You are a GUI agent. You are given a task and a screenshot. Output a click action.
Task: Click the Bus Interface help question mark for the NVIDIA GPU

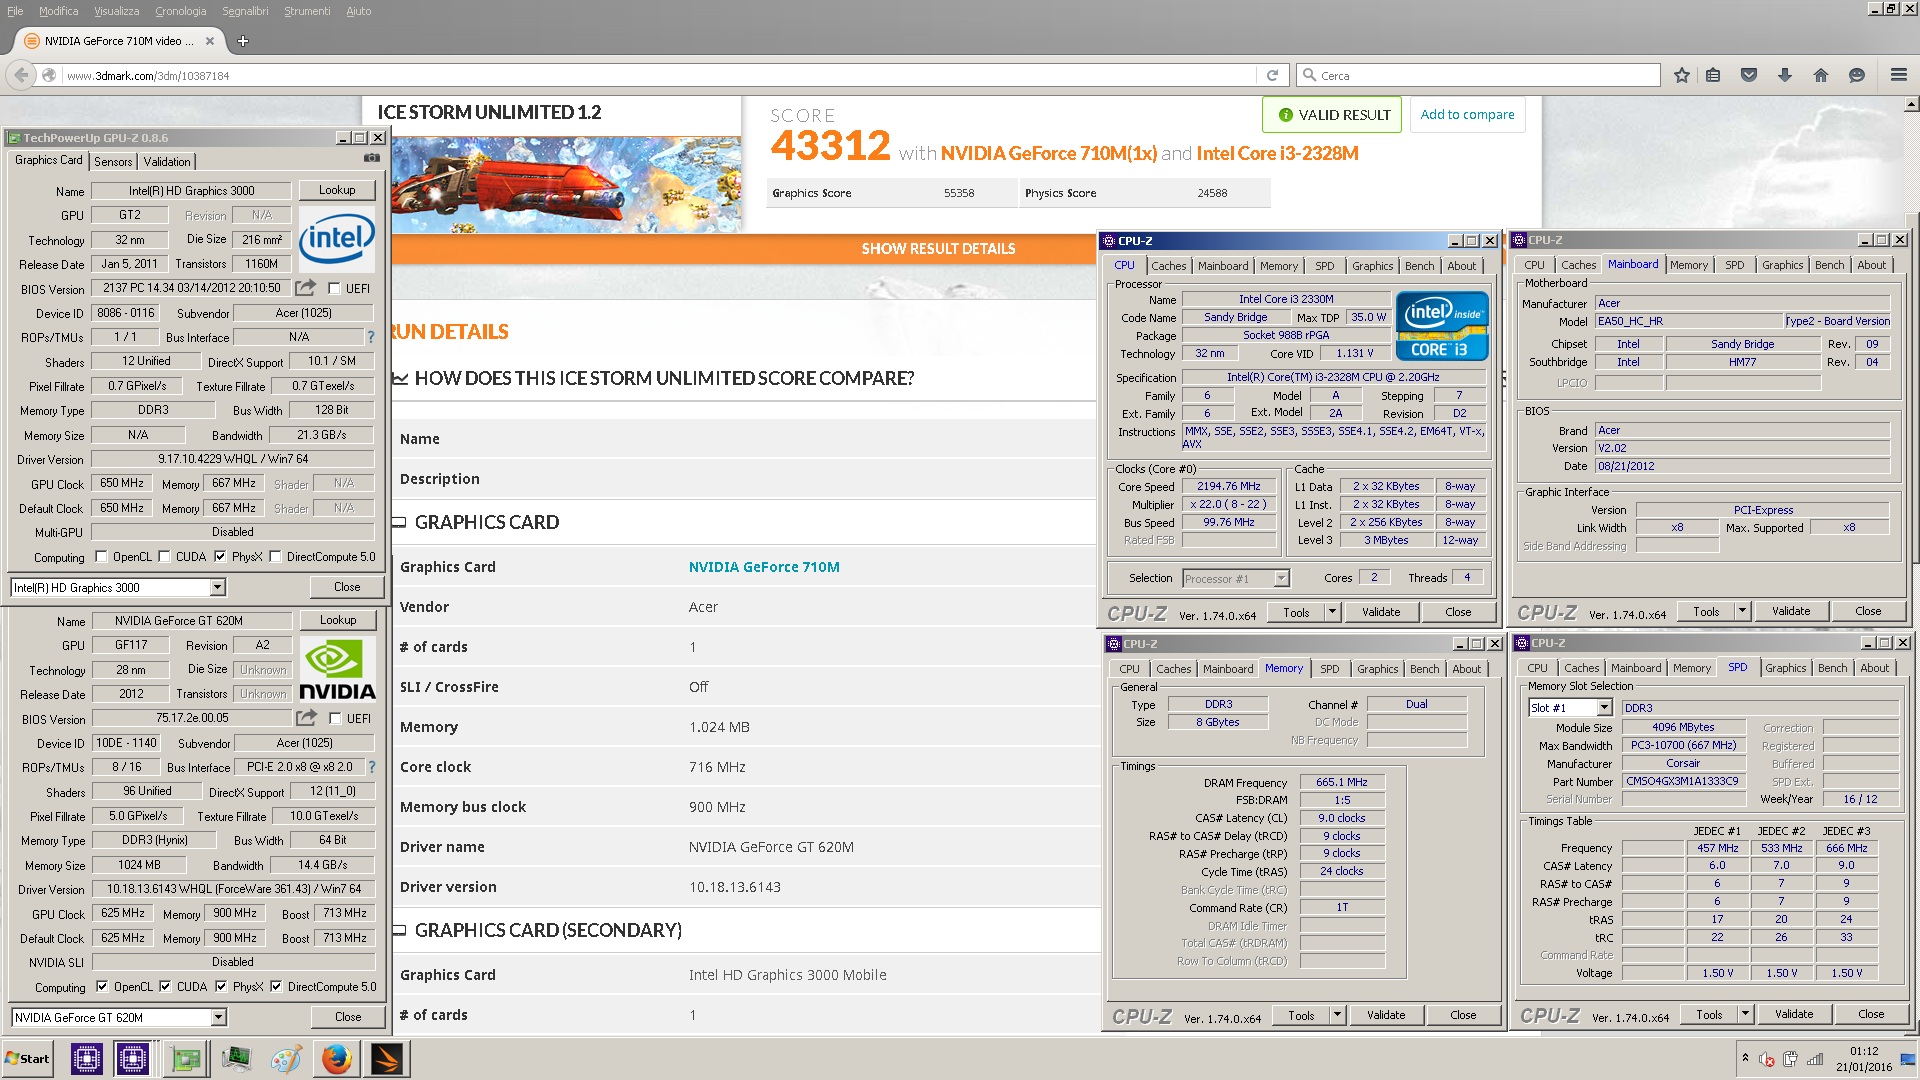click(372, 767)
